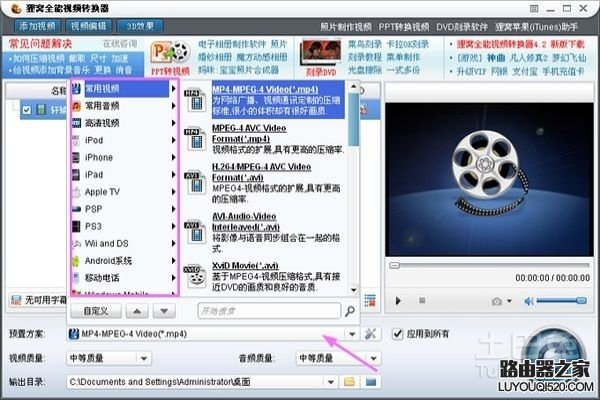Open 狸窝苹果(iTunes)助手 link

tap(536, 27)
